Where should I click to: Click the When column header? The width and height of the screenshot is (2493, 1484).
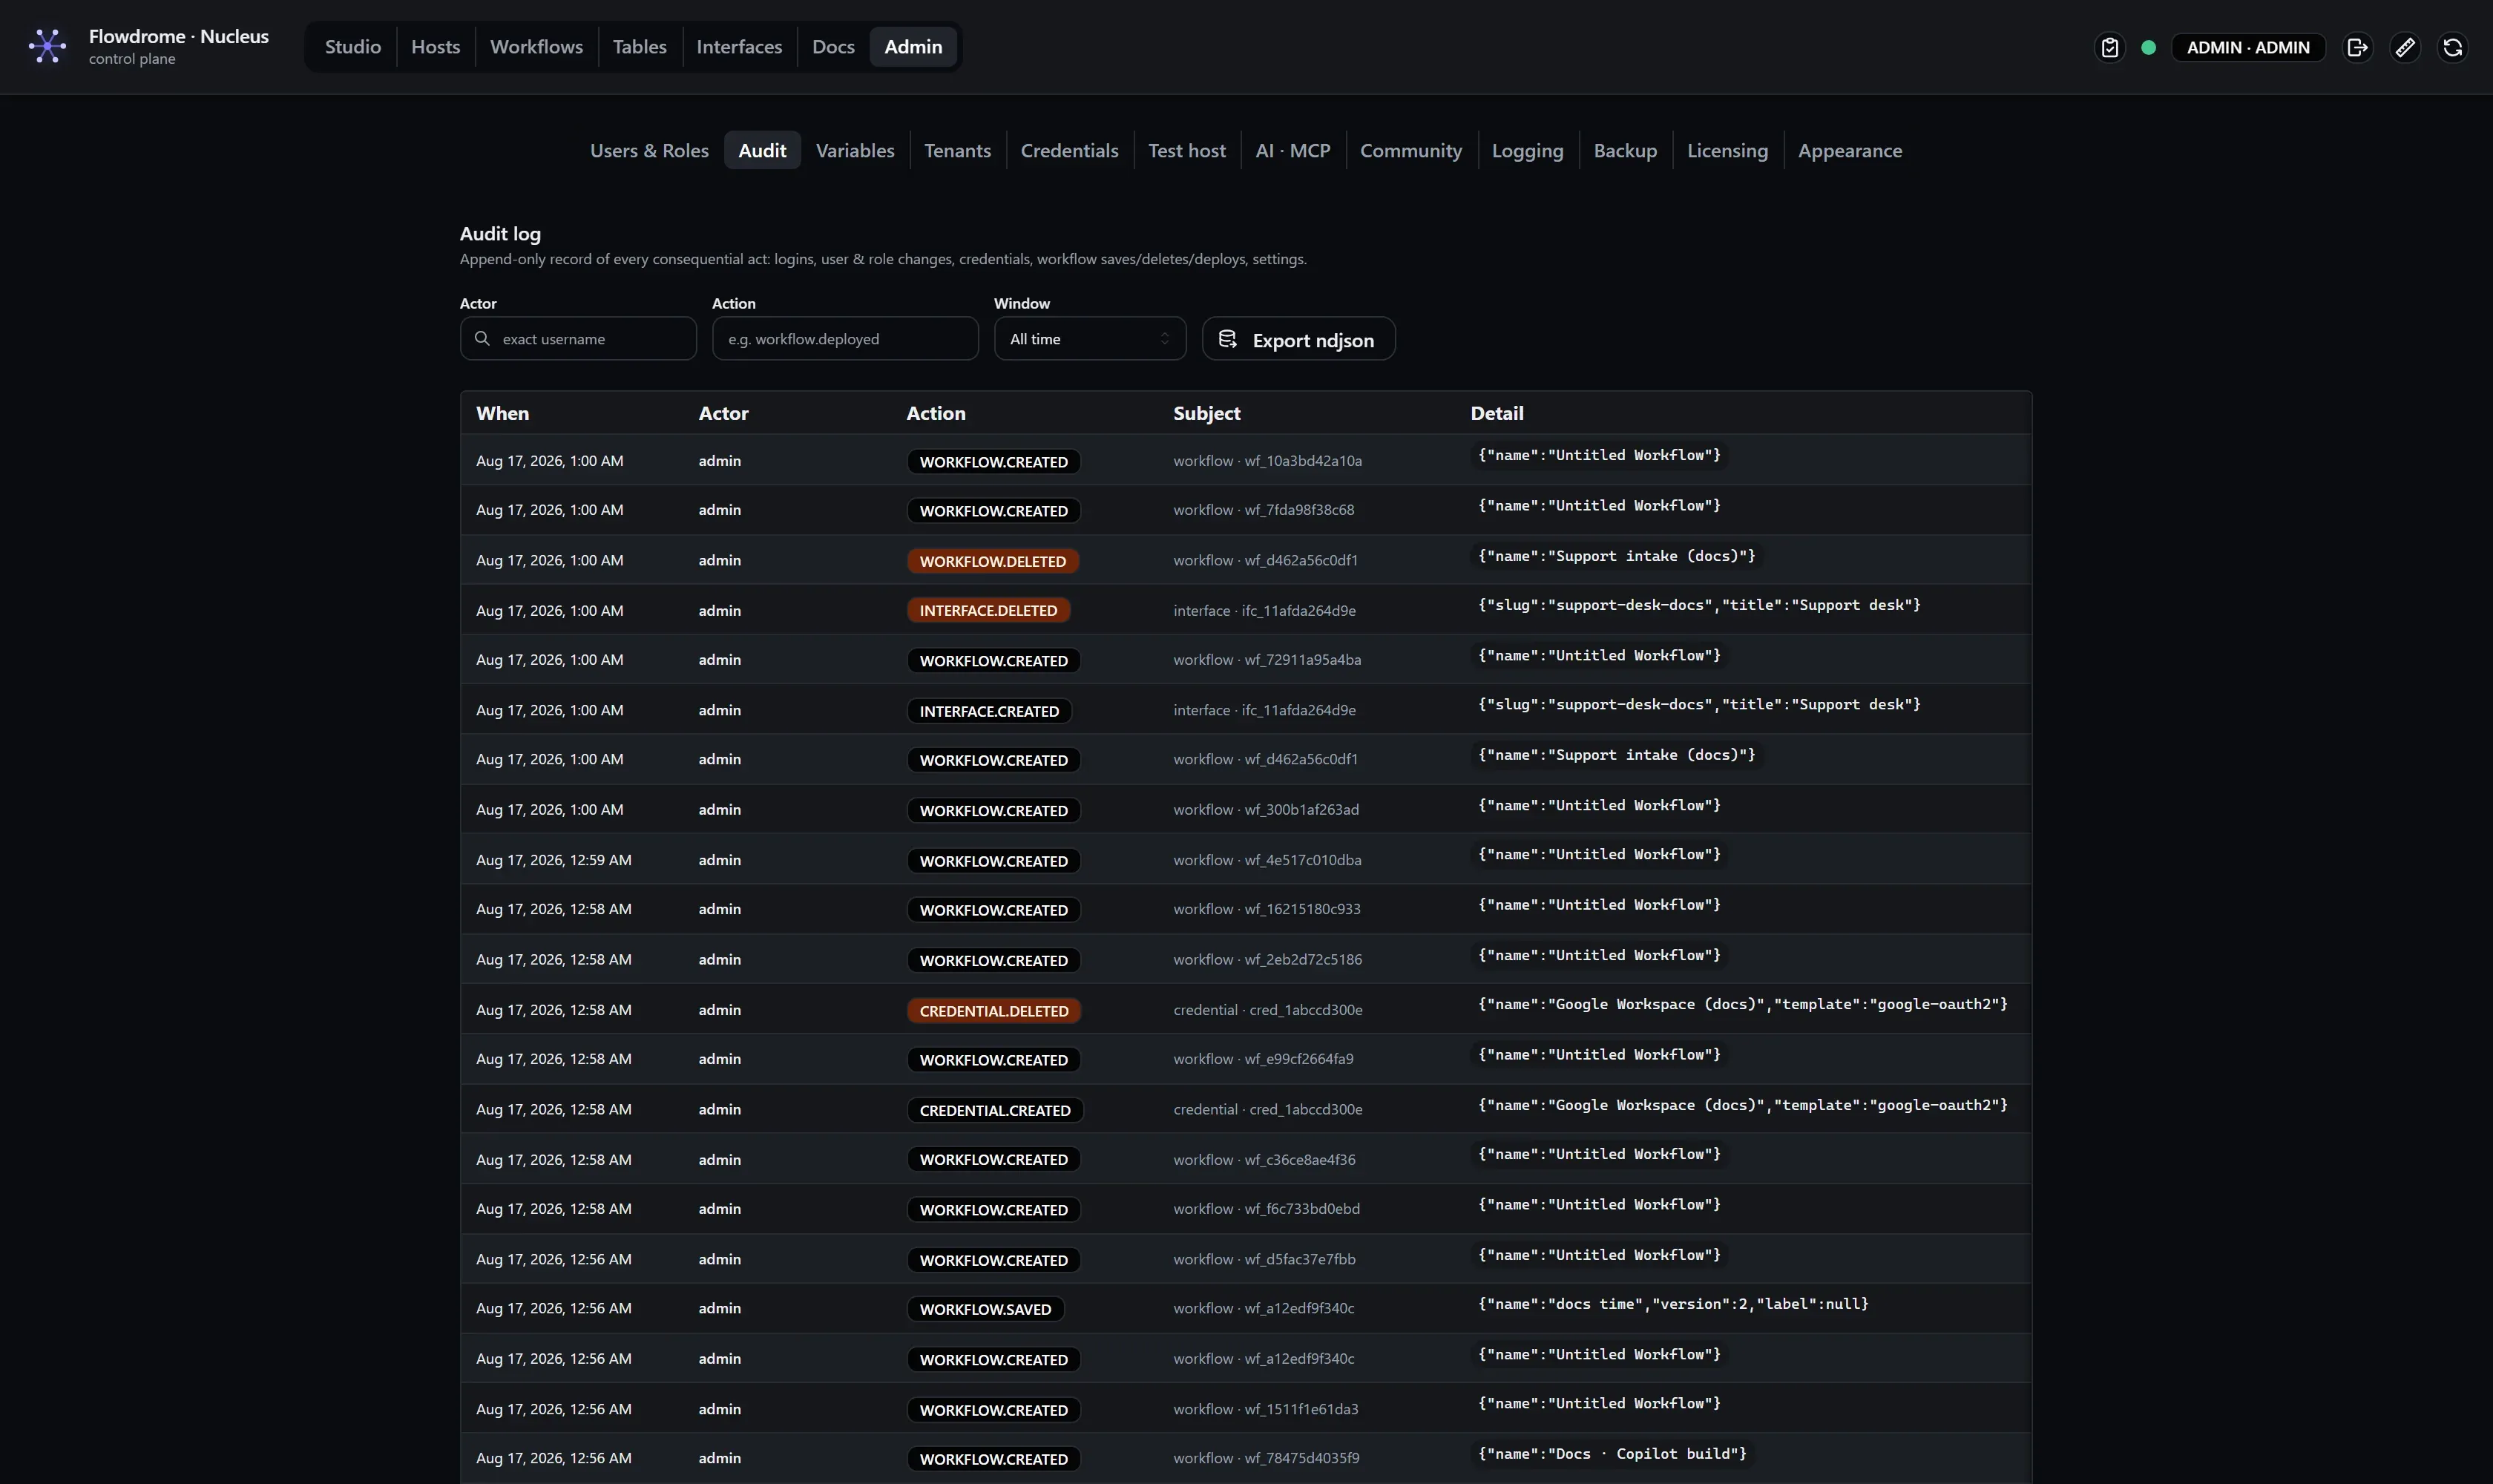(502, 413)
